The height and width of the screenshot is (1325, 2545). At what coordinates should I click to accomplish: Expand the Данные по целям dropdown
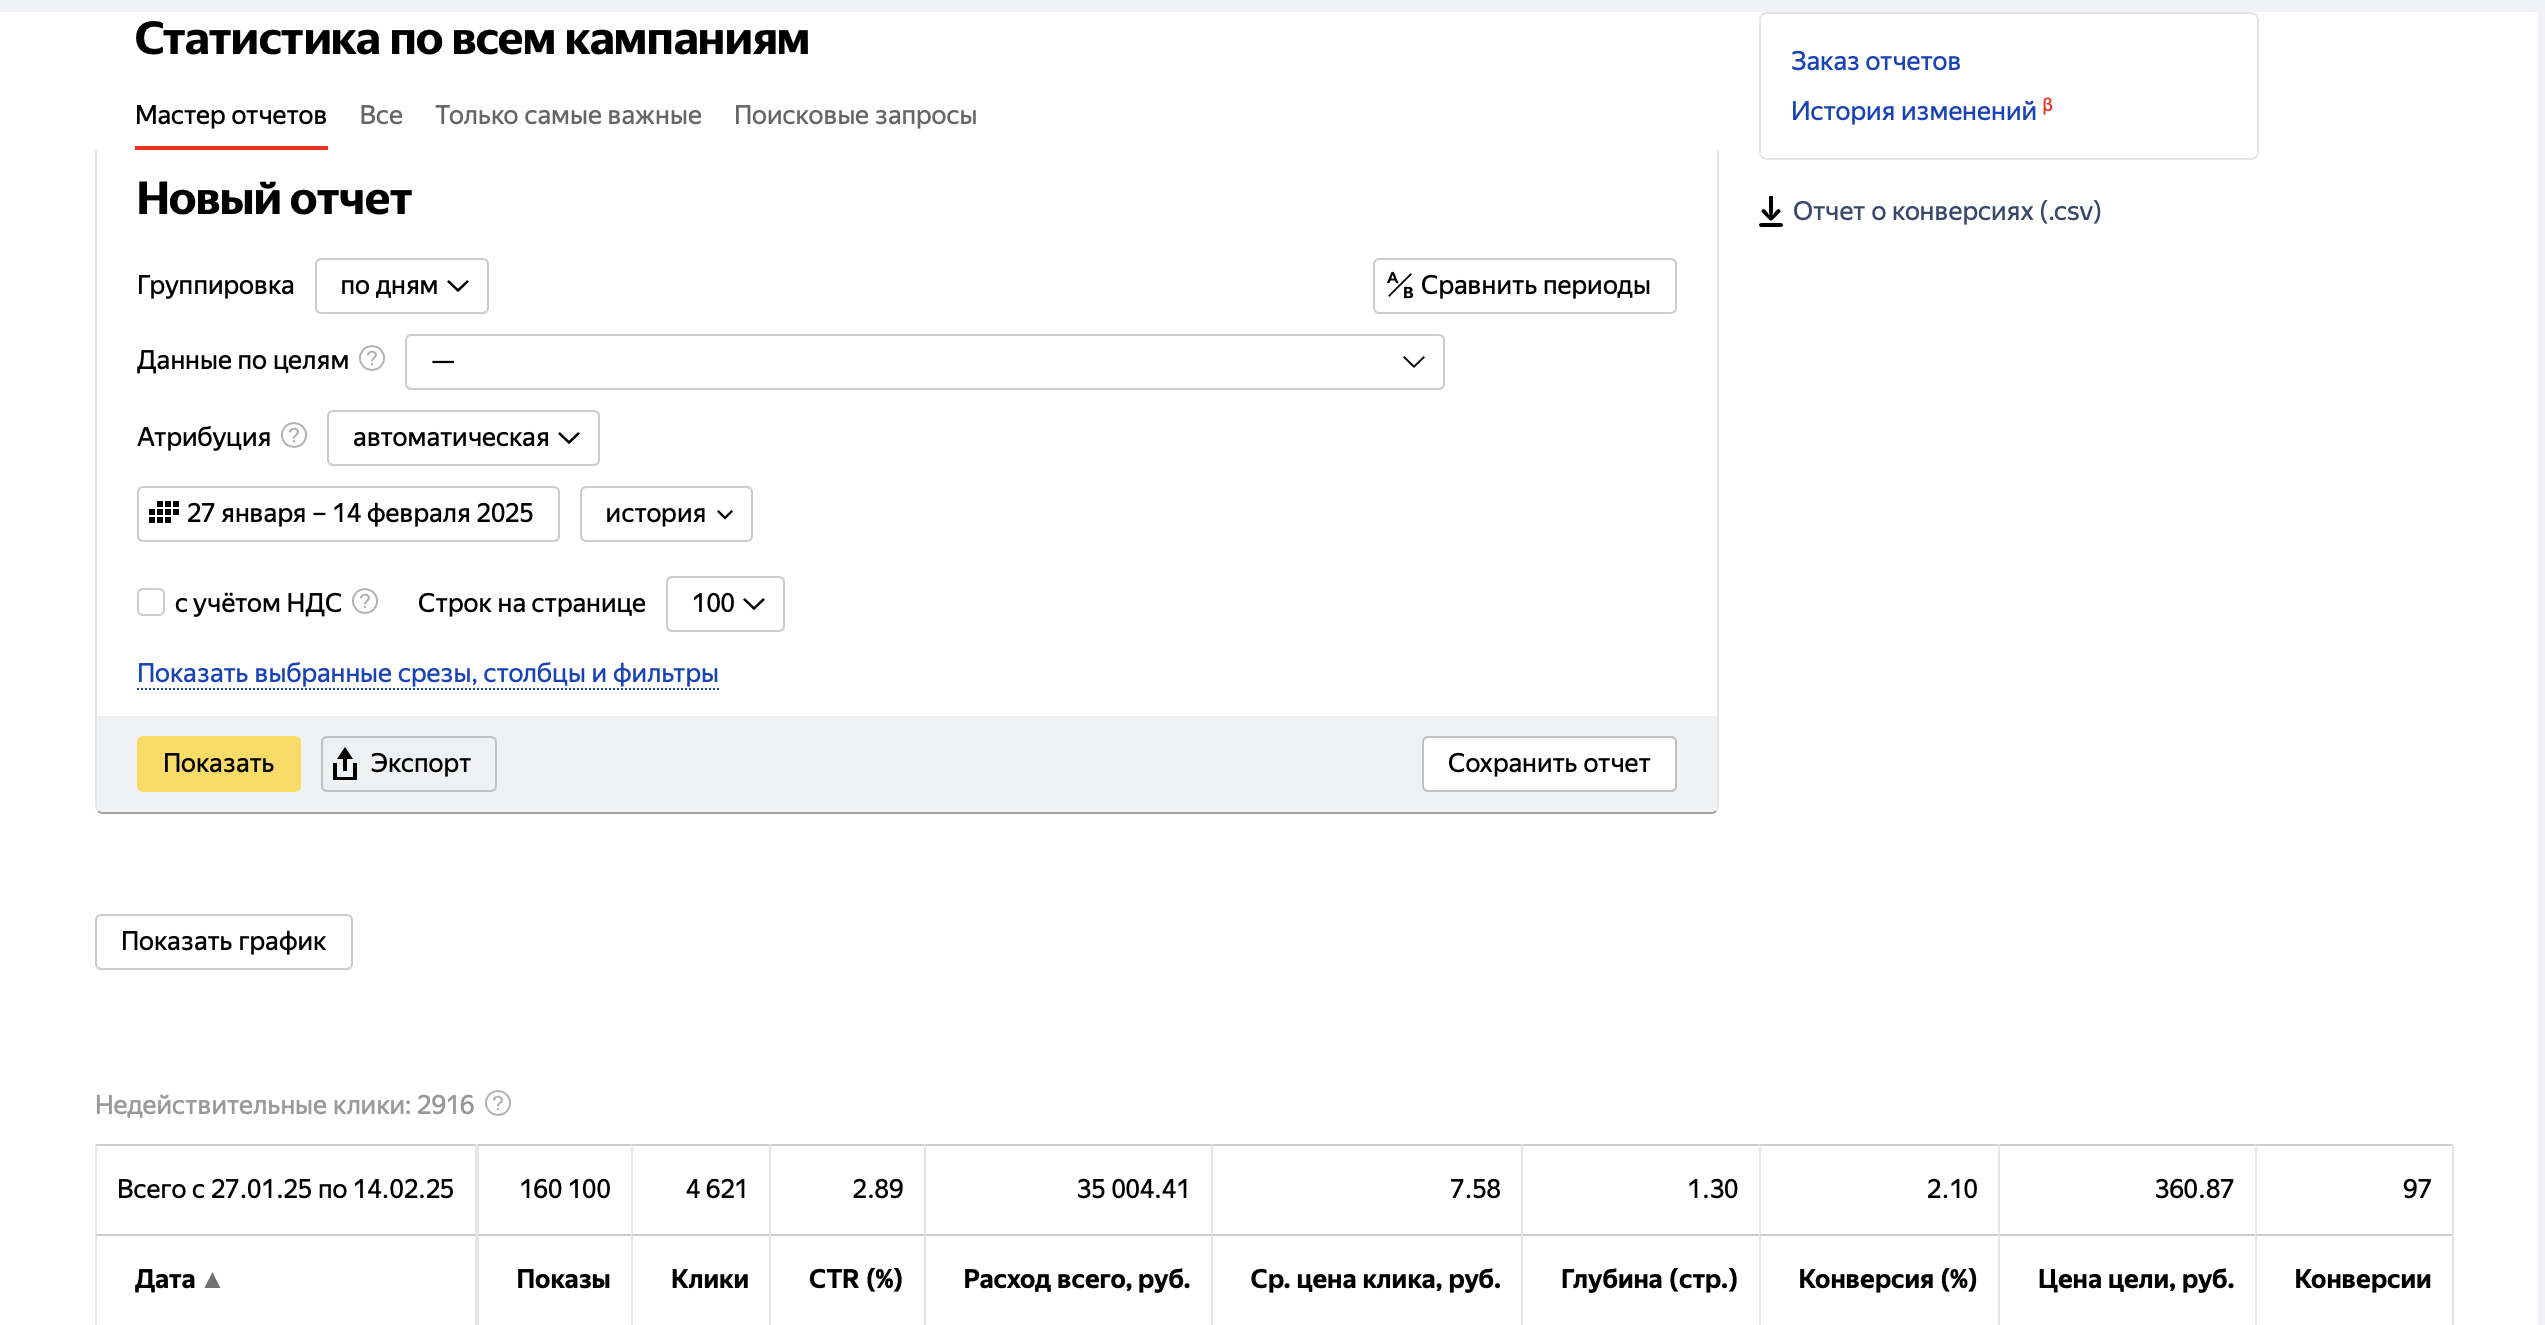click(924, 362)
